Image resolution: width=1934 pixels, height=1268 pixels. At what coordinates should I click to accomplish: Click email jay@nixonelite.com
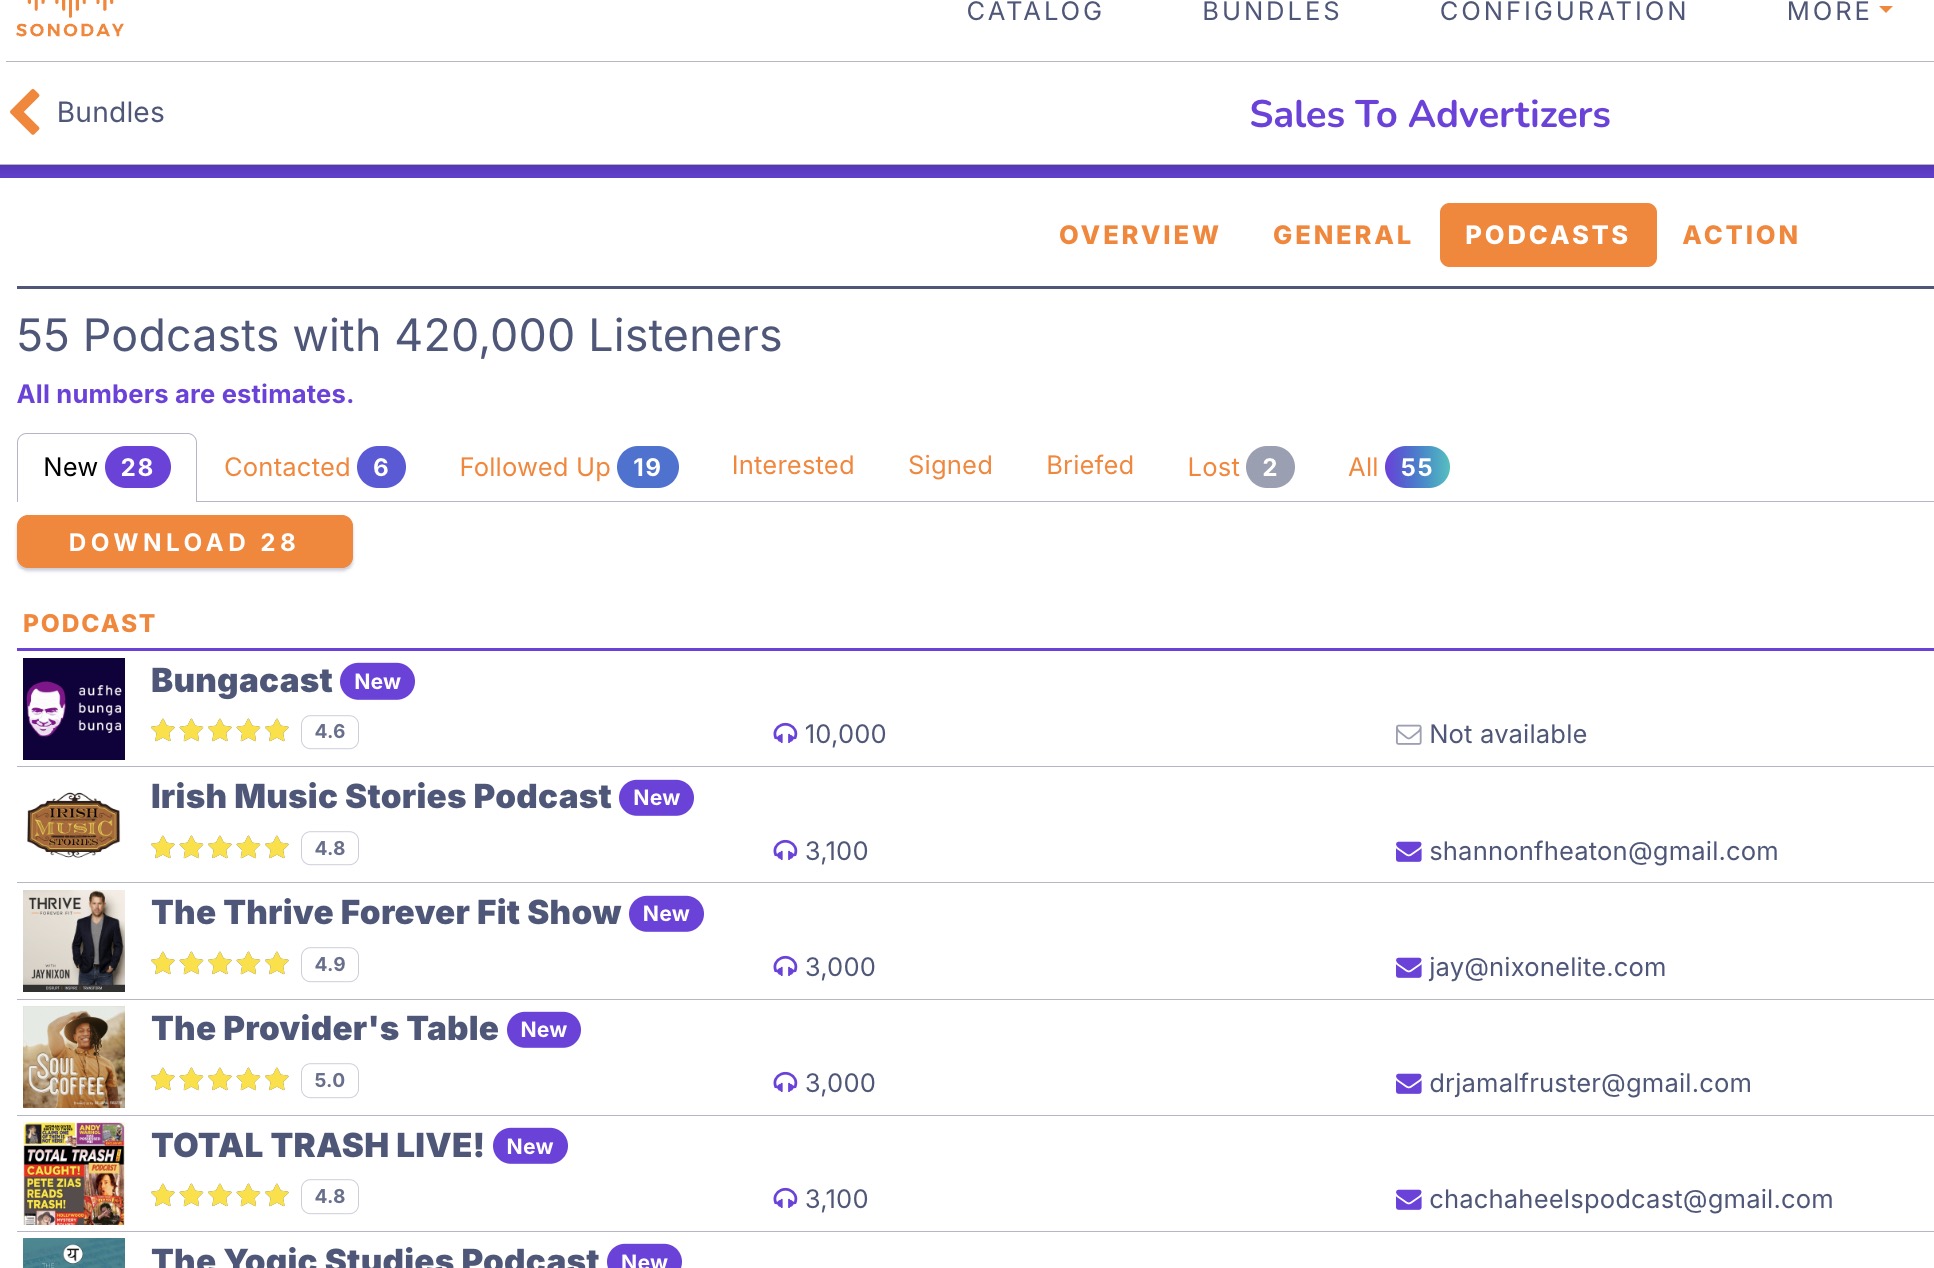coord(1547,967)
